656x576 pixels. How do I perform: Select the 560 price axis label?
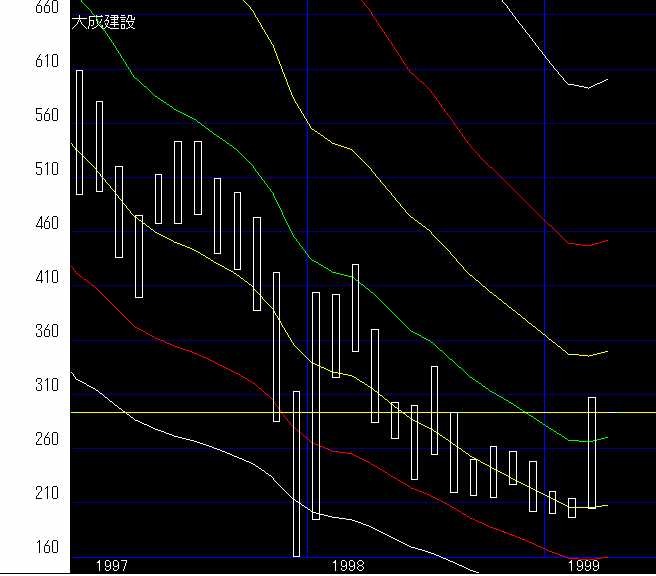tap(19, 116)
